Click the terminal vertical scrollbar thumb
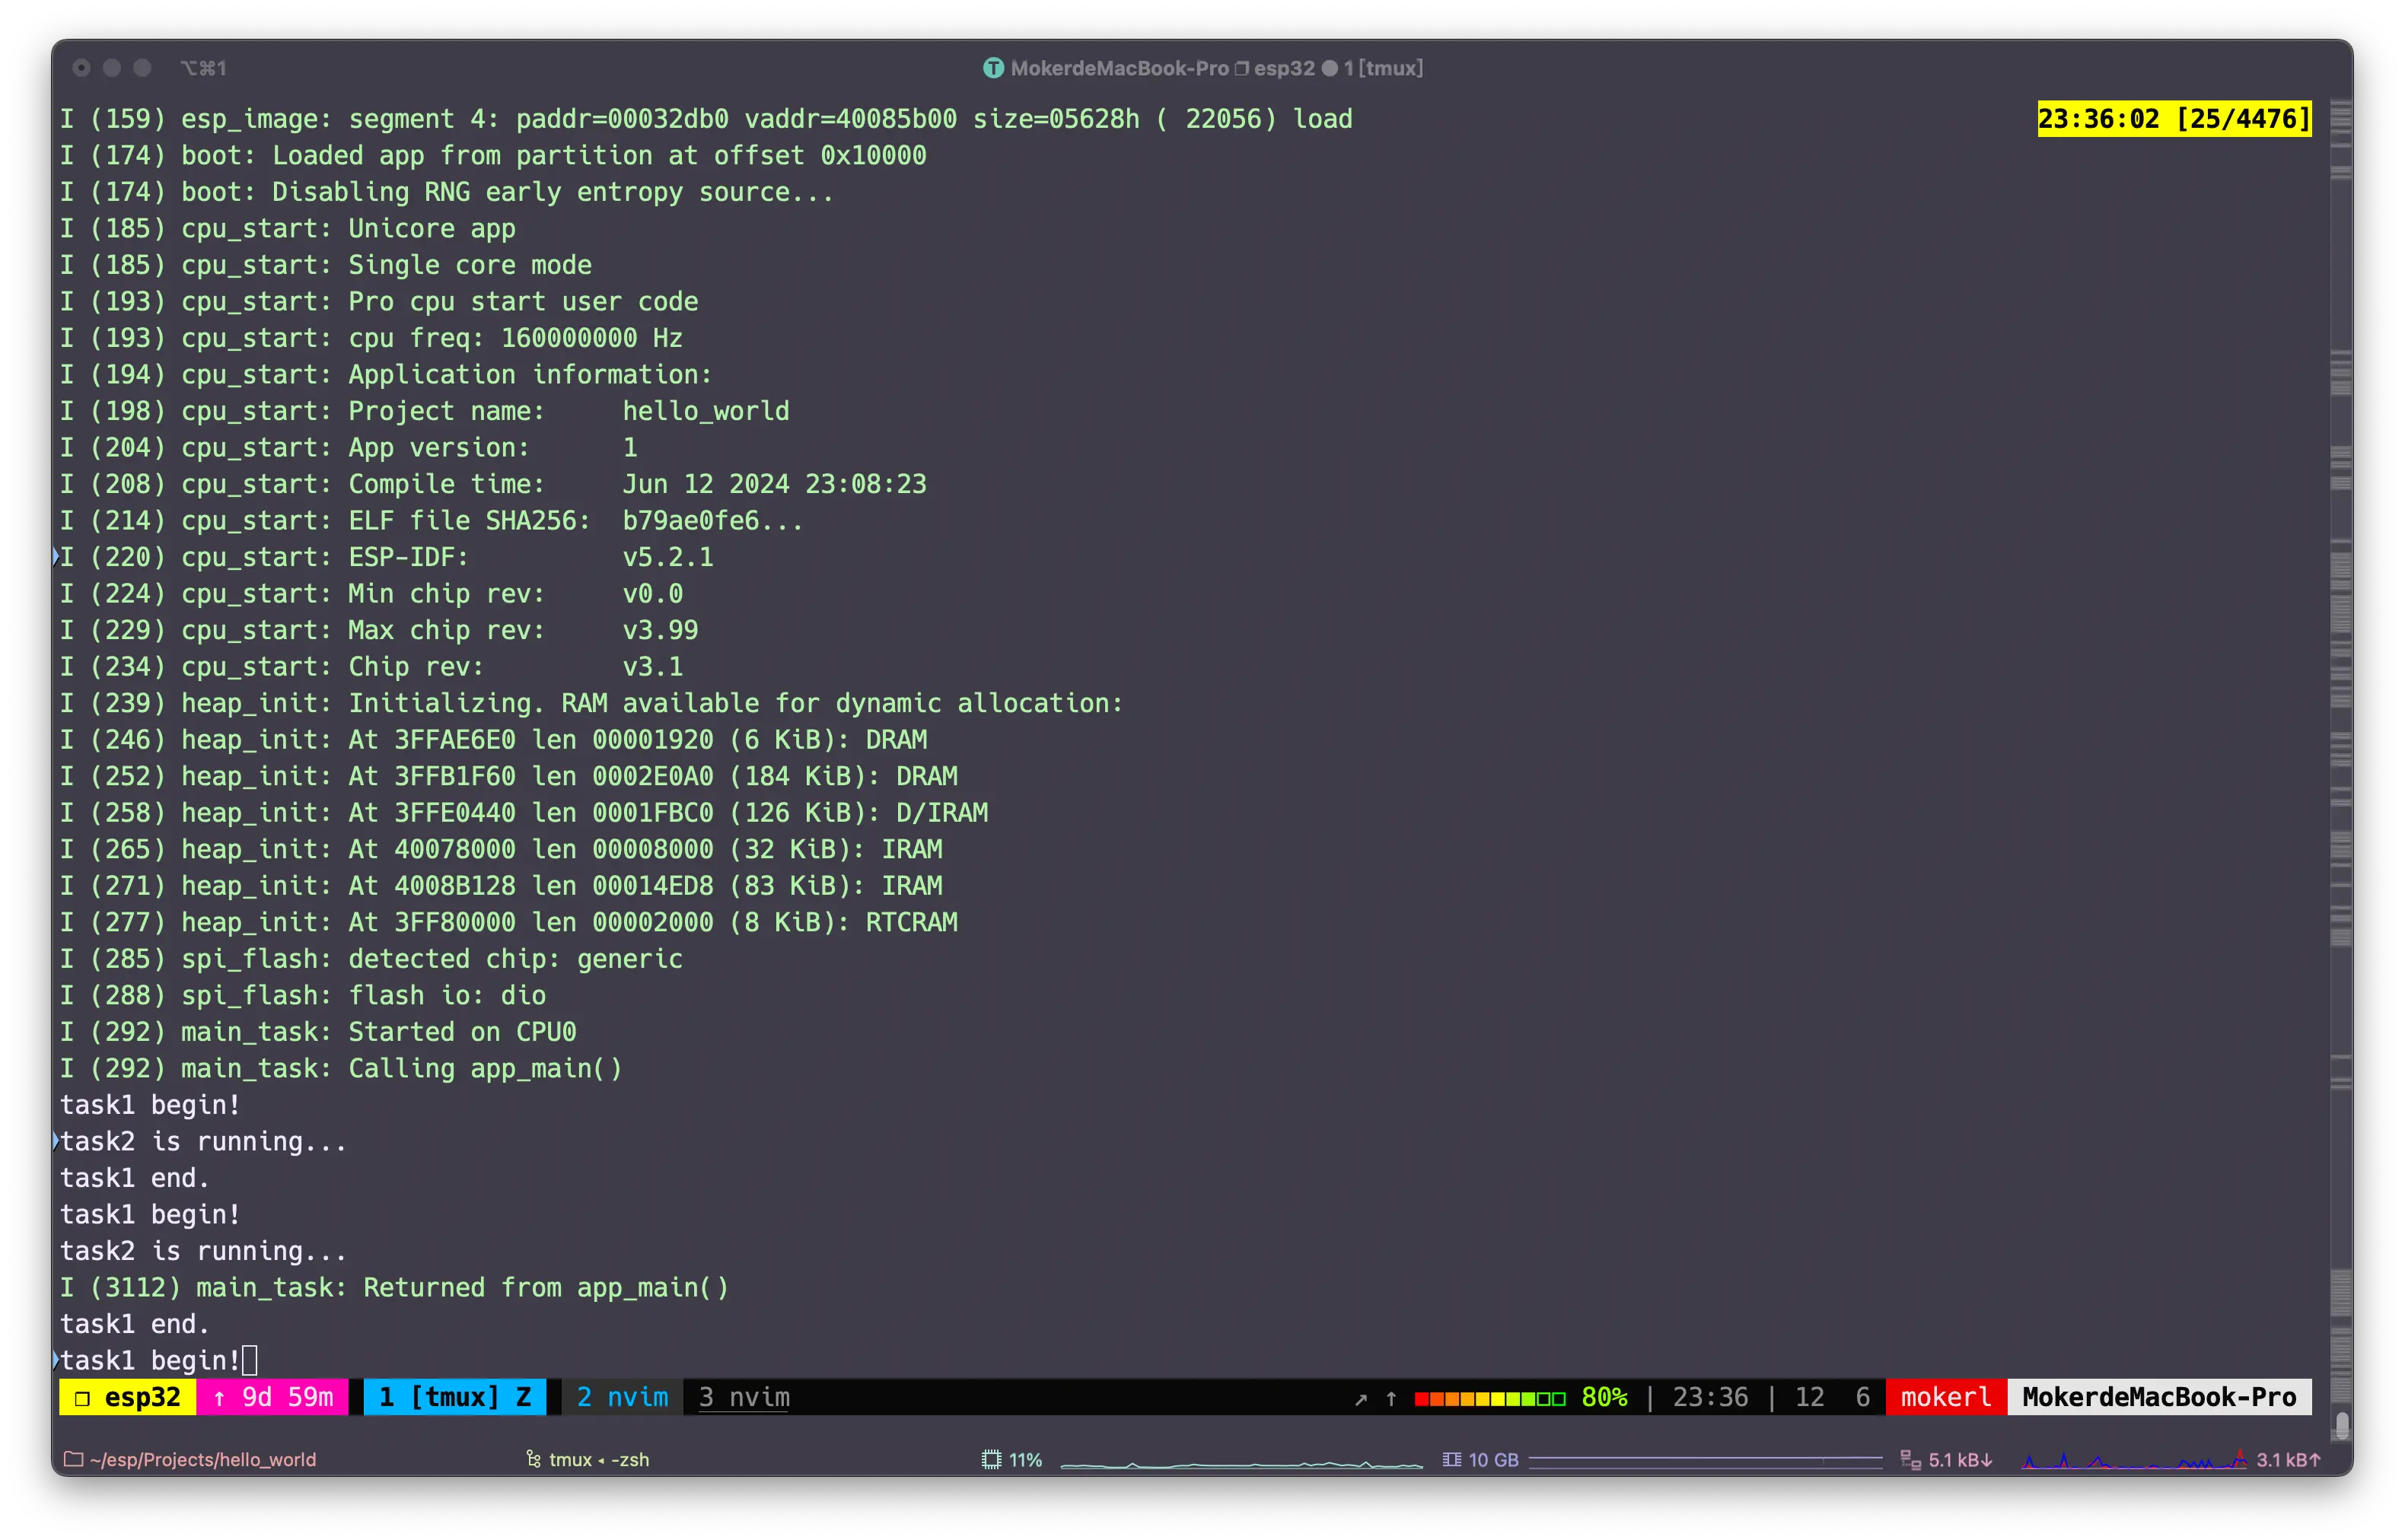The width and height of the screenshot is (2405, 1540). (x=2341, y=1424)
